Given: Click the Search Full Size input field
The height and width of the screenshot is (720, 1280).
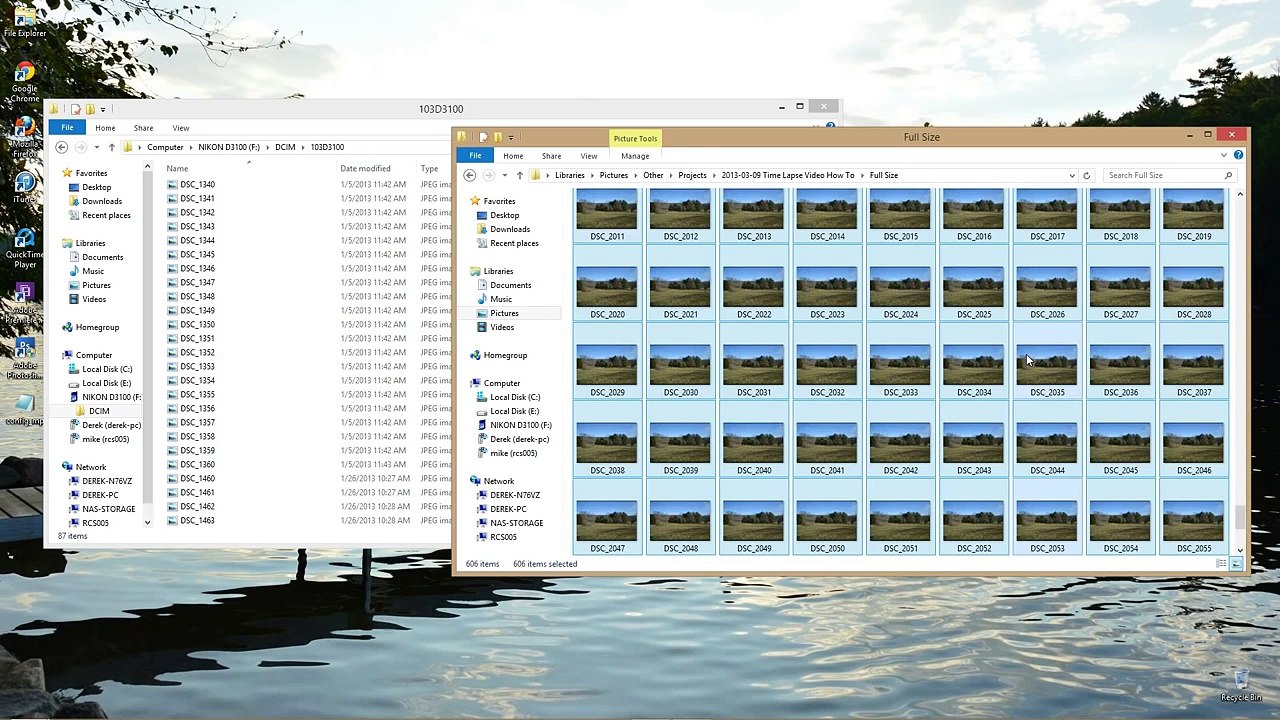Looking at the screenshot, I should tap(1163, 175).
